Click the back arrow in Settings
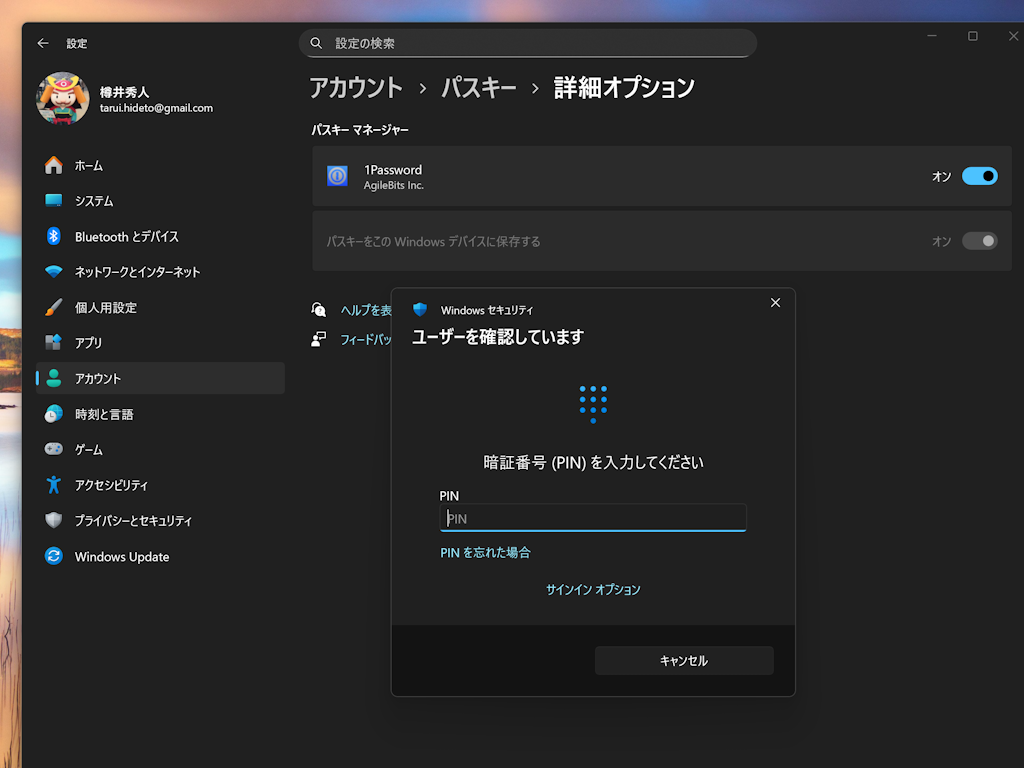The image size is (1024, 768). [41, 43]
